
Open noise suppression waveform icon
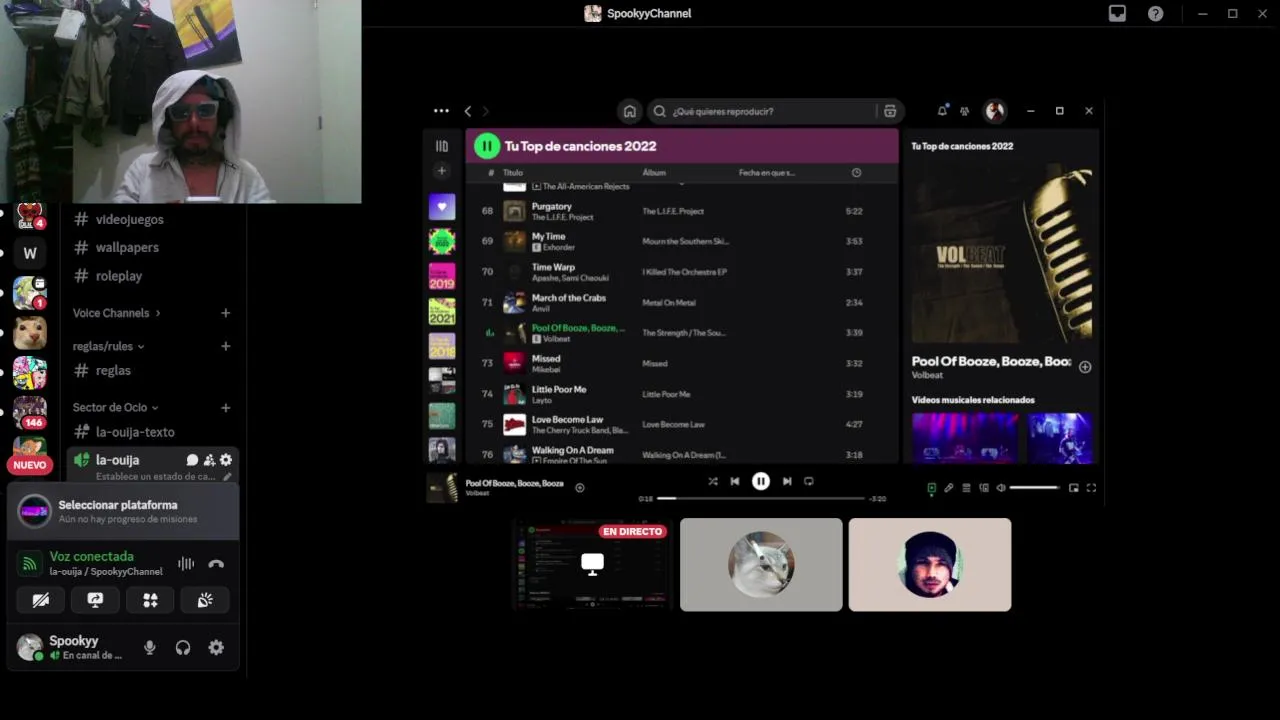point(186,564)
